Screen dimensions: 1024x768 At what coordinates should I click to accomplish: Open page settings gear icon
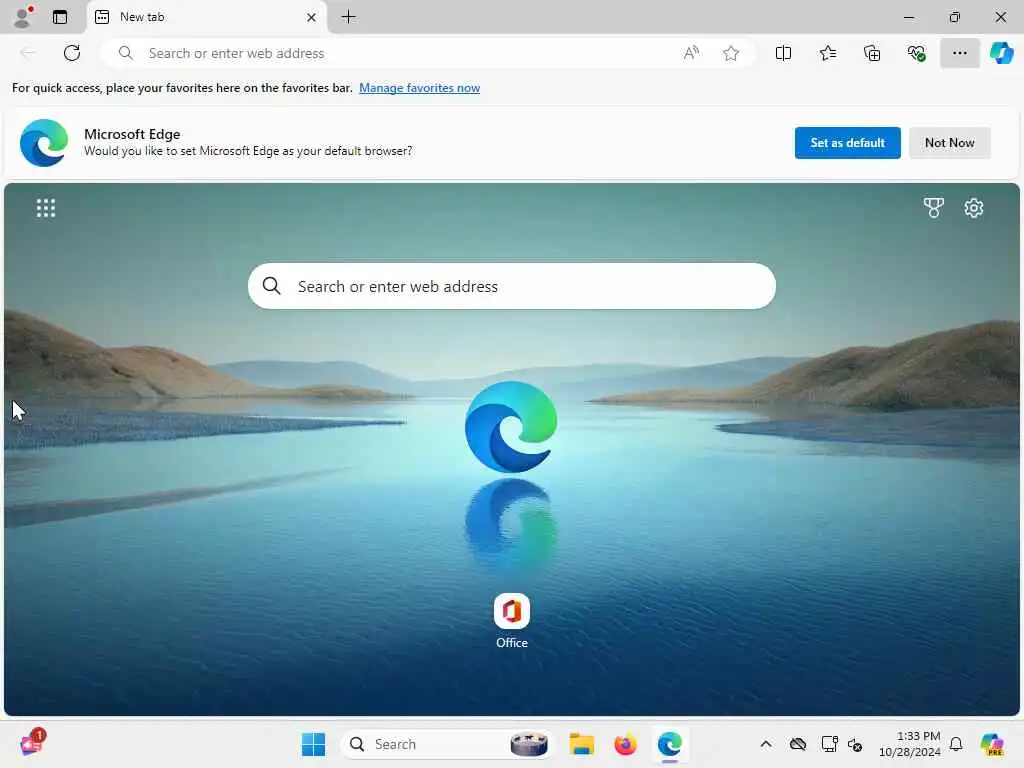(x=973, y=208)
